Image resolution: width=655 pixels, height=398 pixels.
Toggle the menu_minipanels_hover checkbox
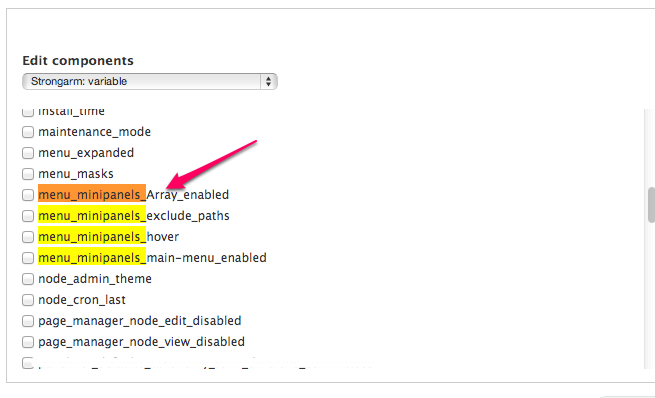28,237
